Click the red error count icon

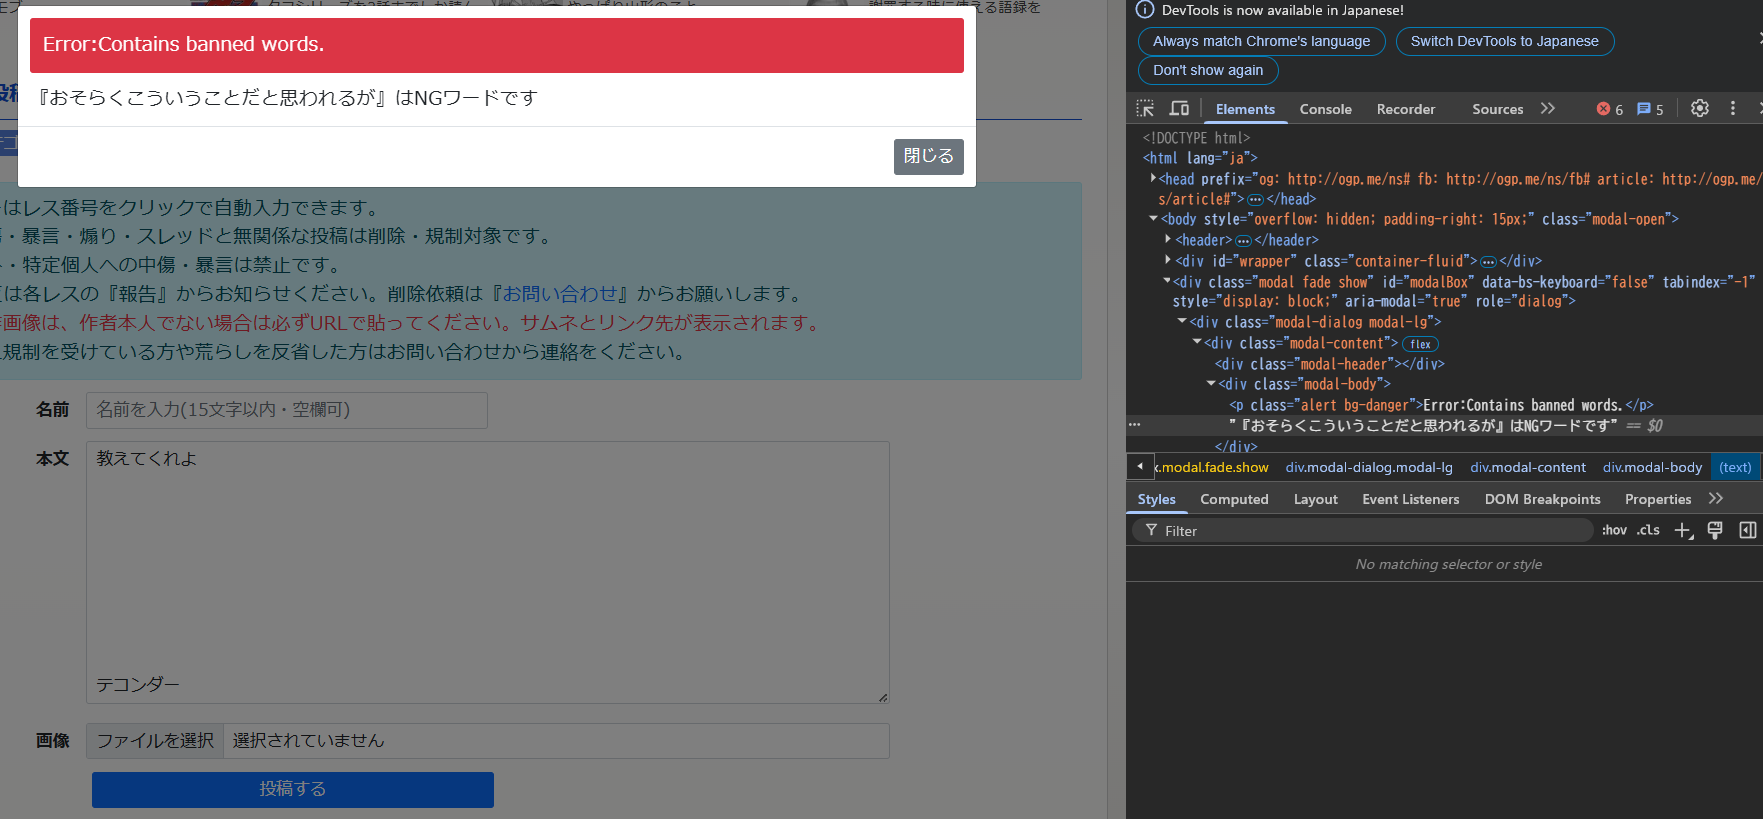coord(1604,109)
